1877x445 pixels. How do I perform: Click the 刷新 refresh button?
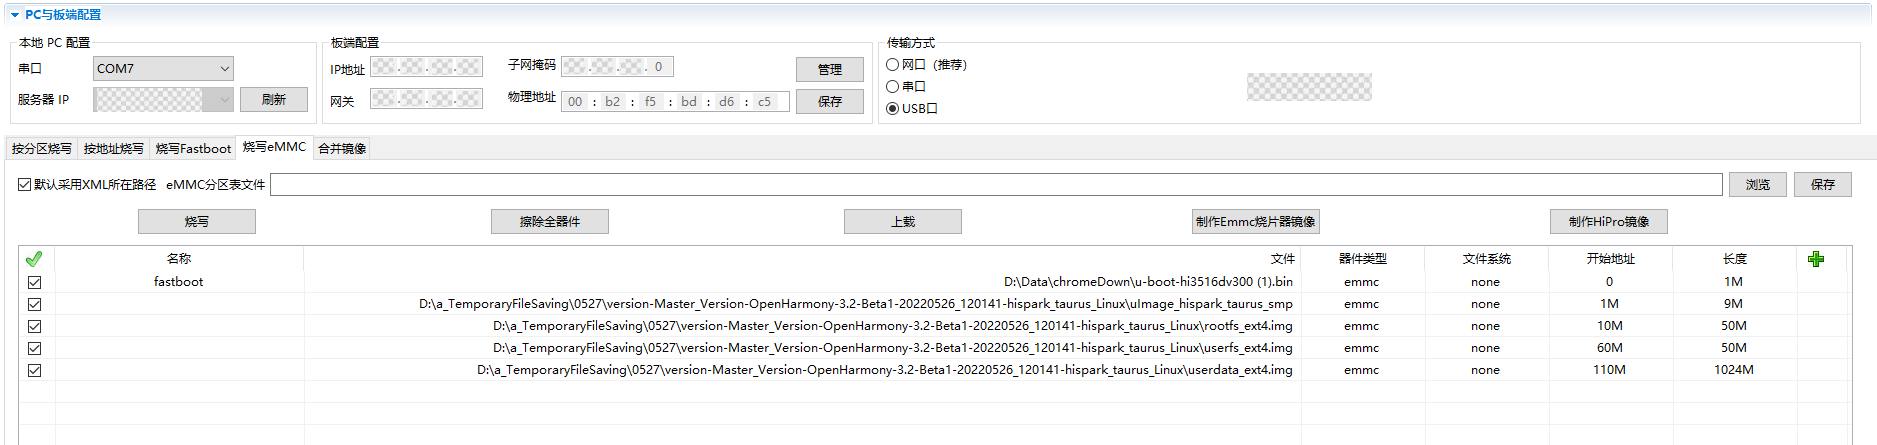click(x=274, y=99)
